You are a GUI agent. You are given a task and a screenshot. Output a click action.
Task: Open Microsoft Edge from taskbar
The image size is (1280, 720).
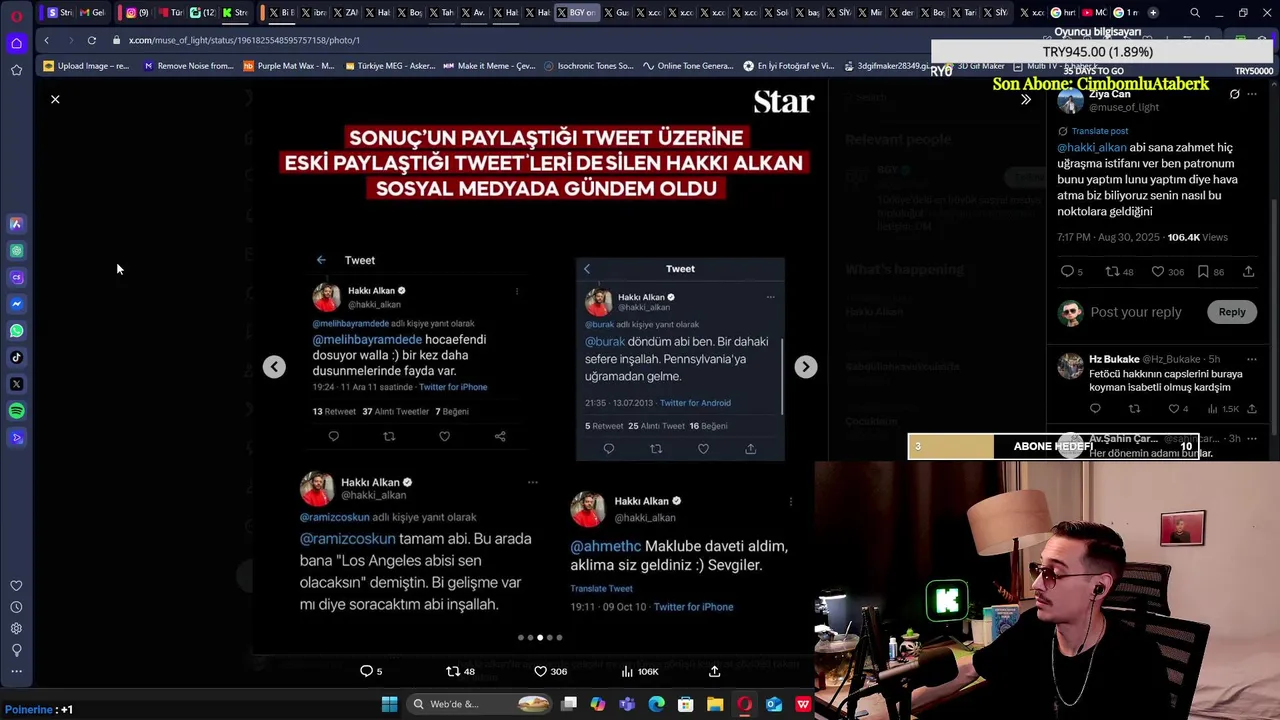(x=656, y=704)
